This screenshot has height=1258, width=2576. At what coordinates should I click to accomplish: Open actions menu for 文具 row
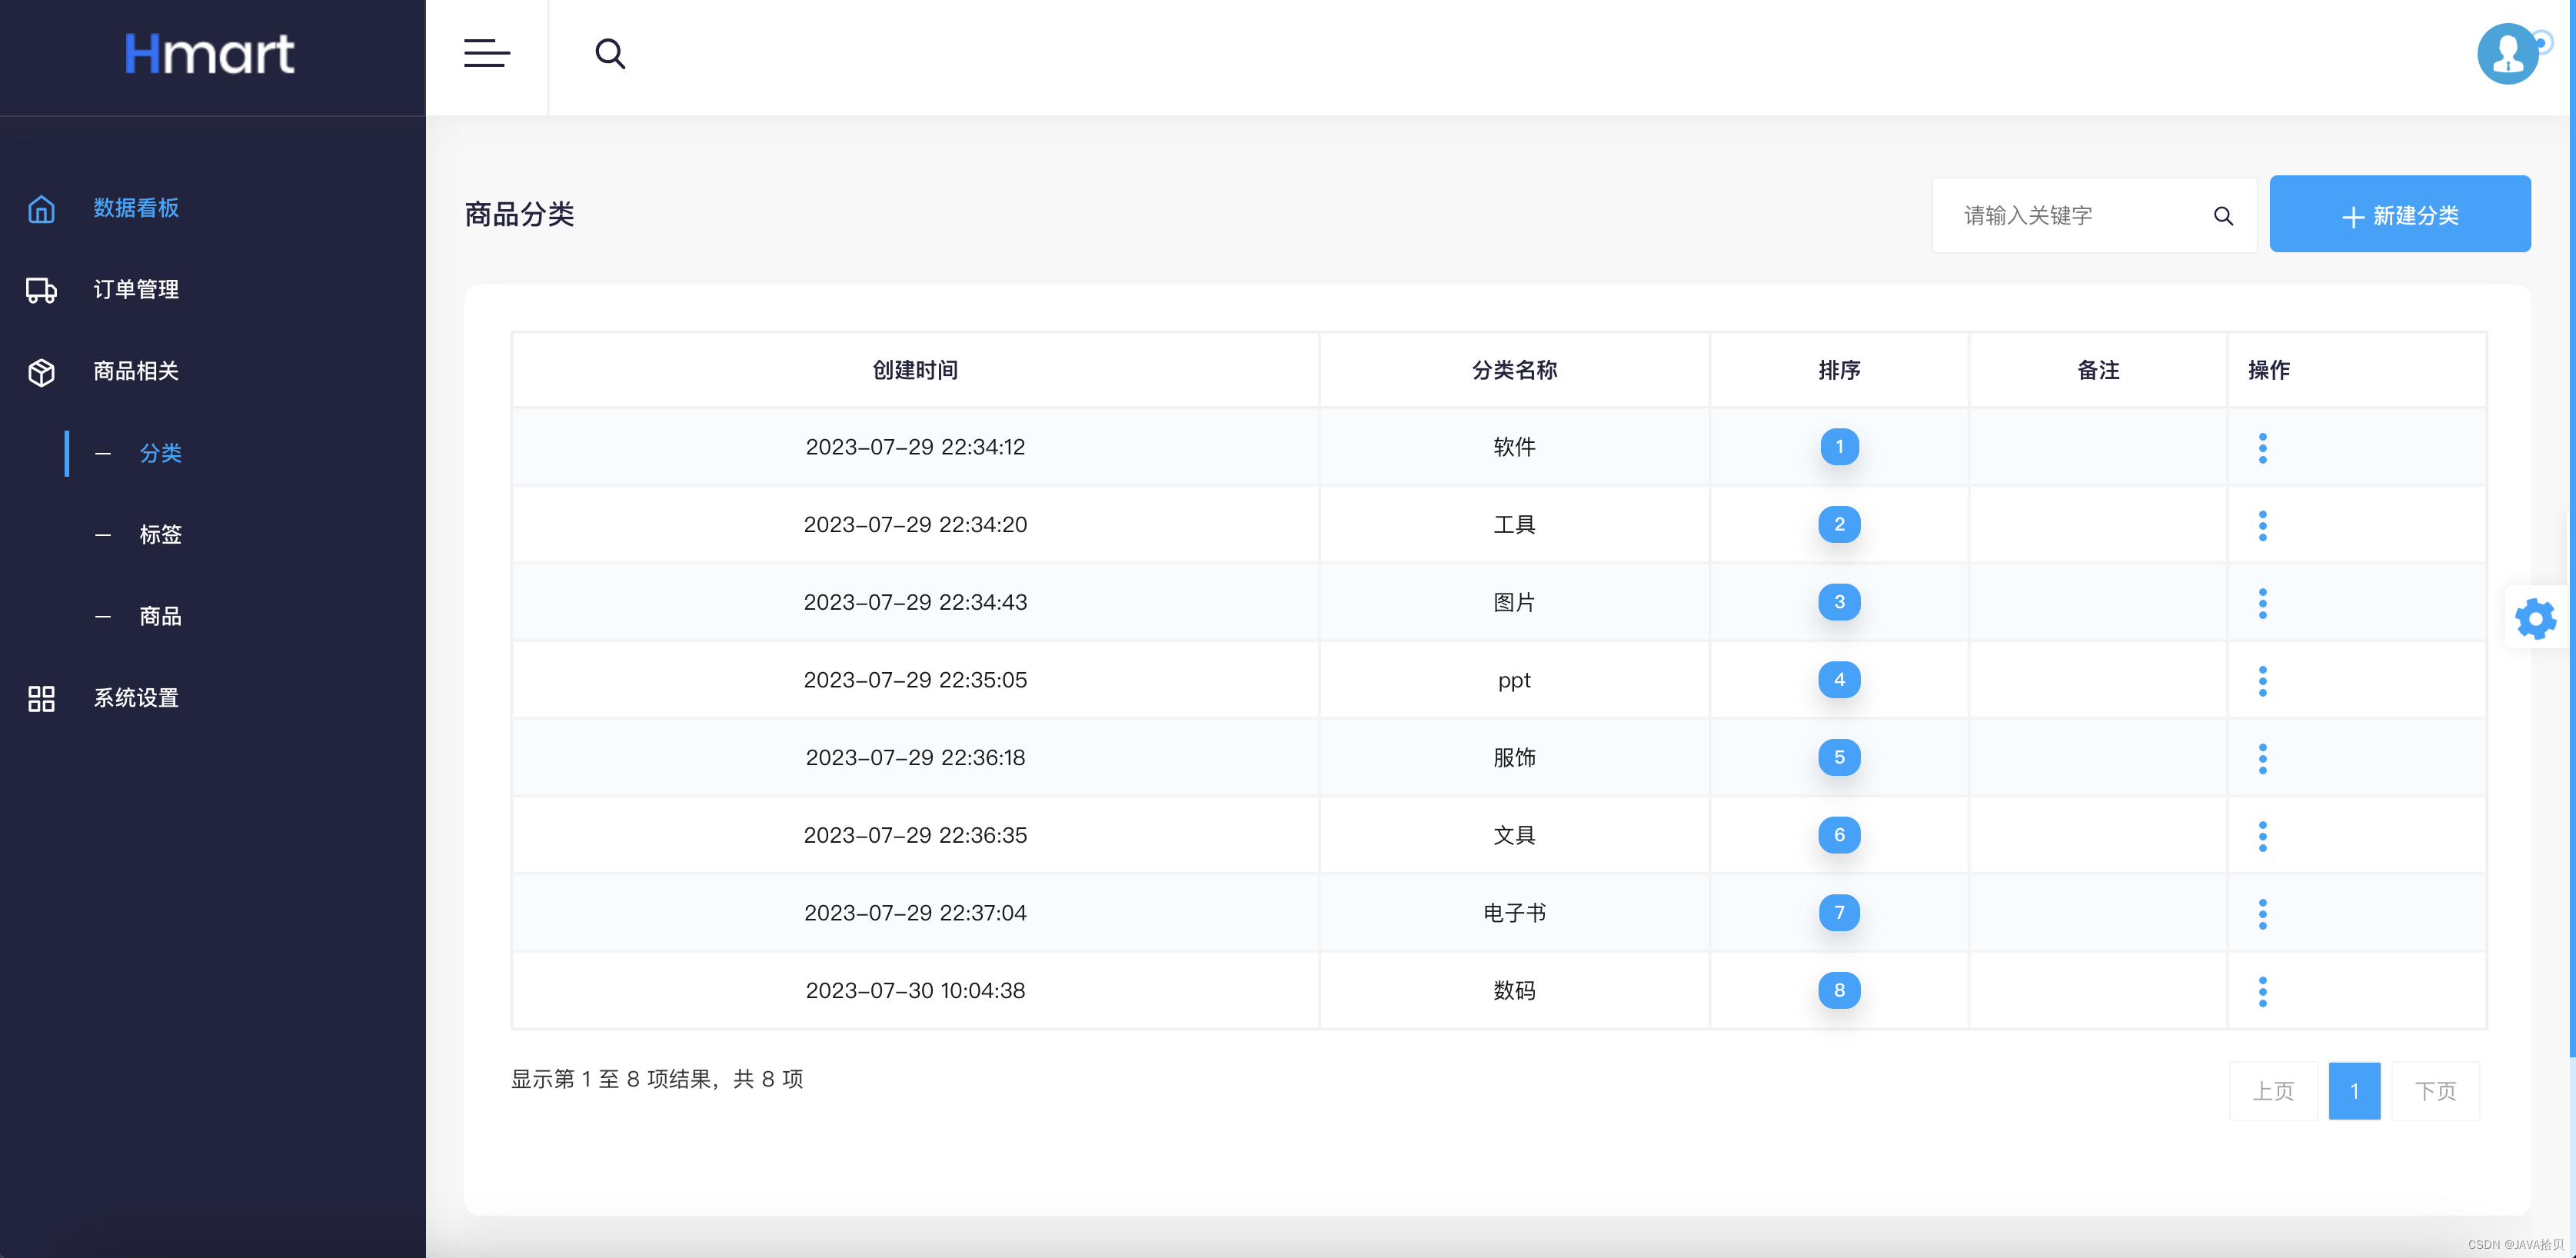(2262, 836)
